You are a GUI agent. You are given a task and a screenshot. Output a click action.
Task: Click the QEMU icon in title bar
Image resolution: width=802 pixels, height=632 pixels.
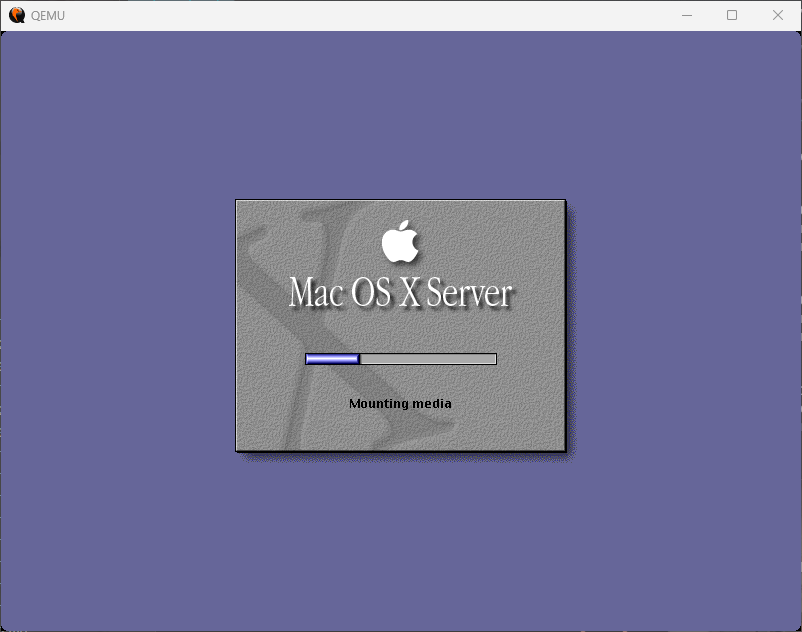(17, 15)
